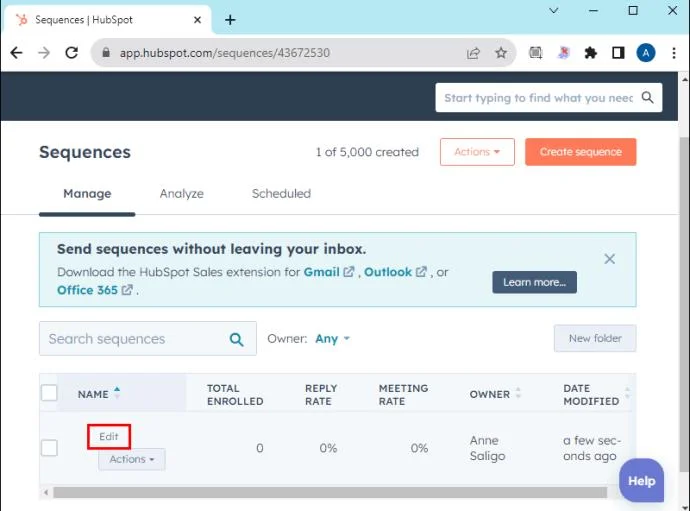The height and width of the screenshot is (511, 690).
Task: Toggle the browser side panel icon
Action: [x=618, y=53]
